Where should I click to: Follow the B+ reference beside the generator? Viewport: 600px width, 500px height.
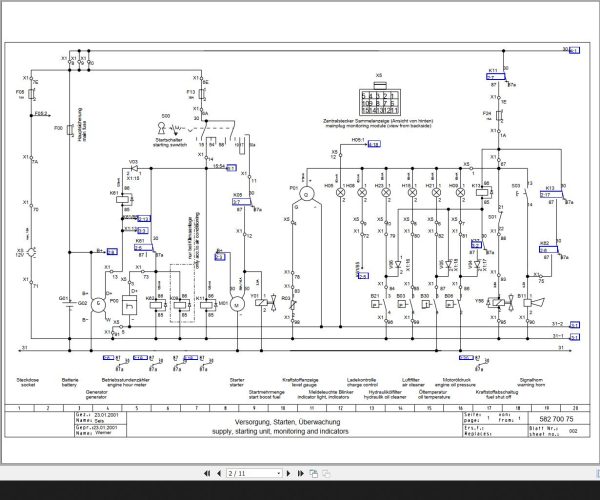pos(112,251)
